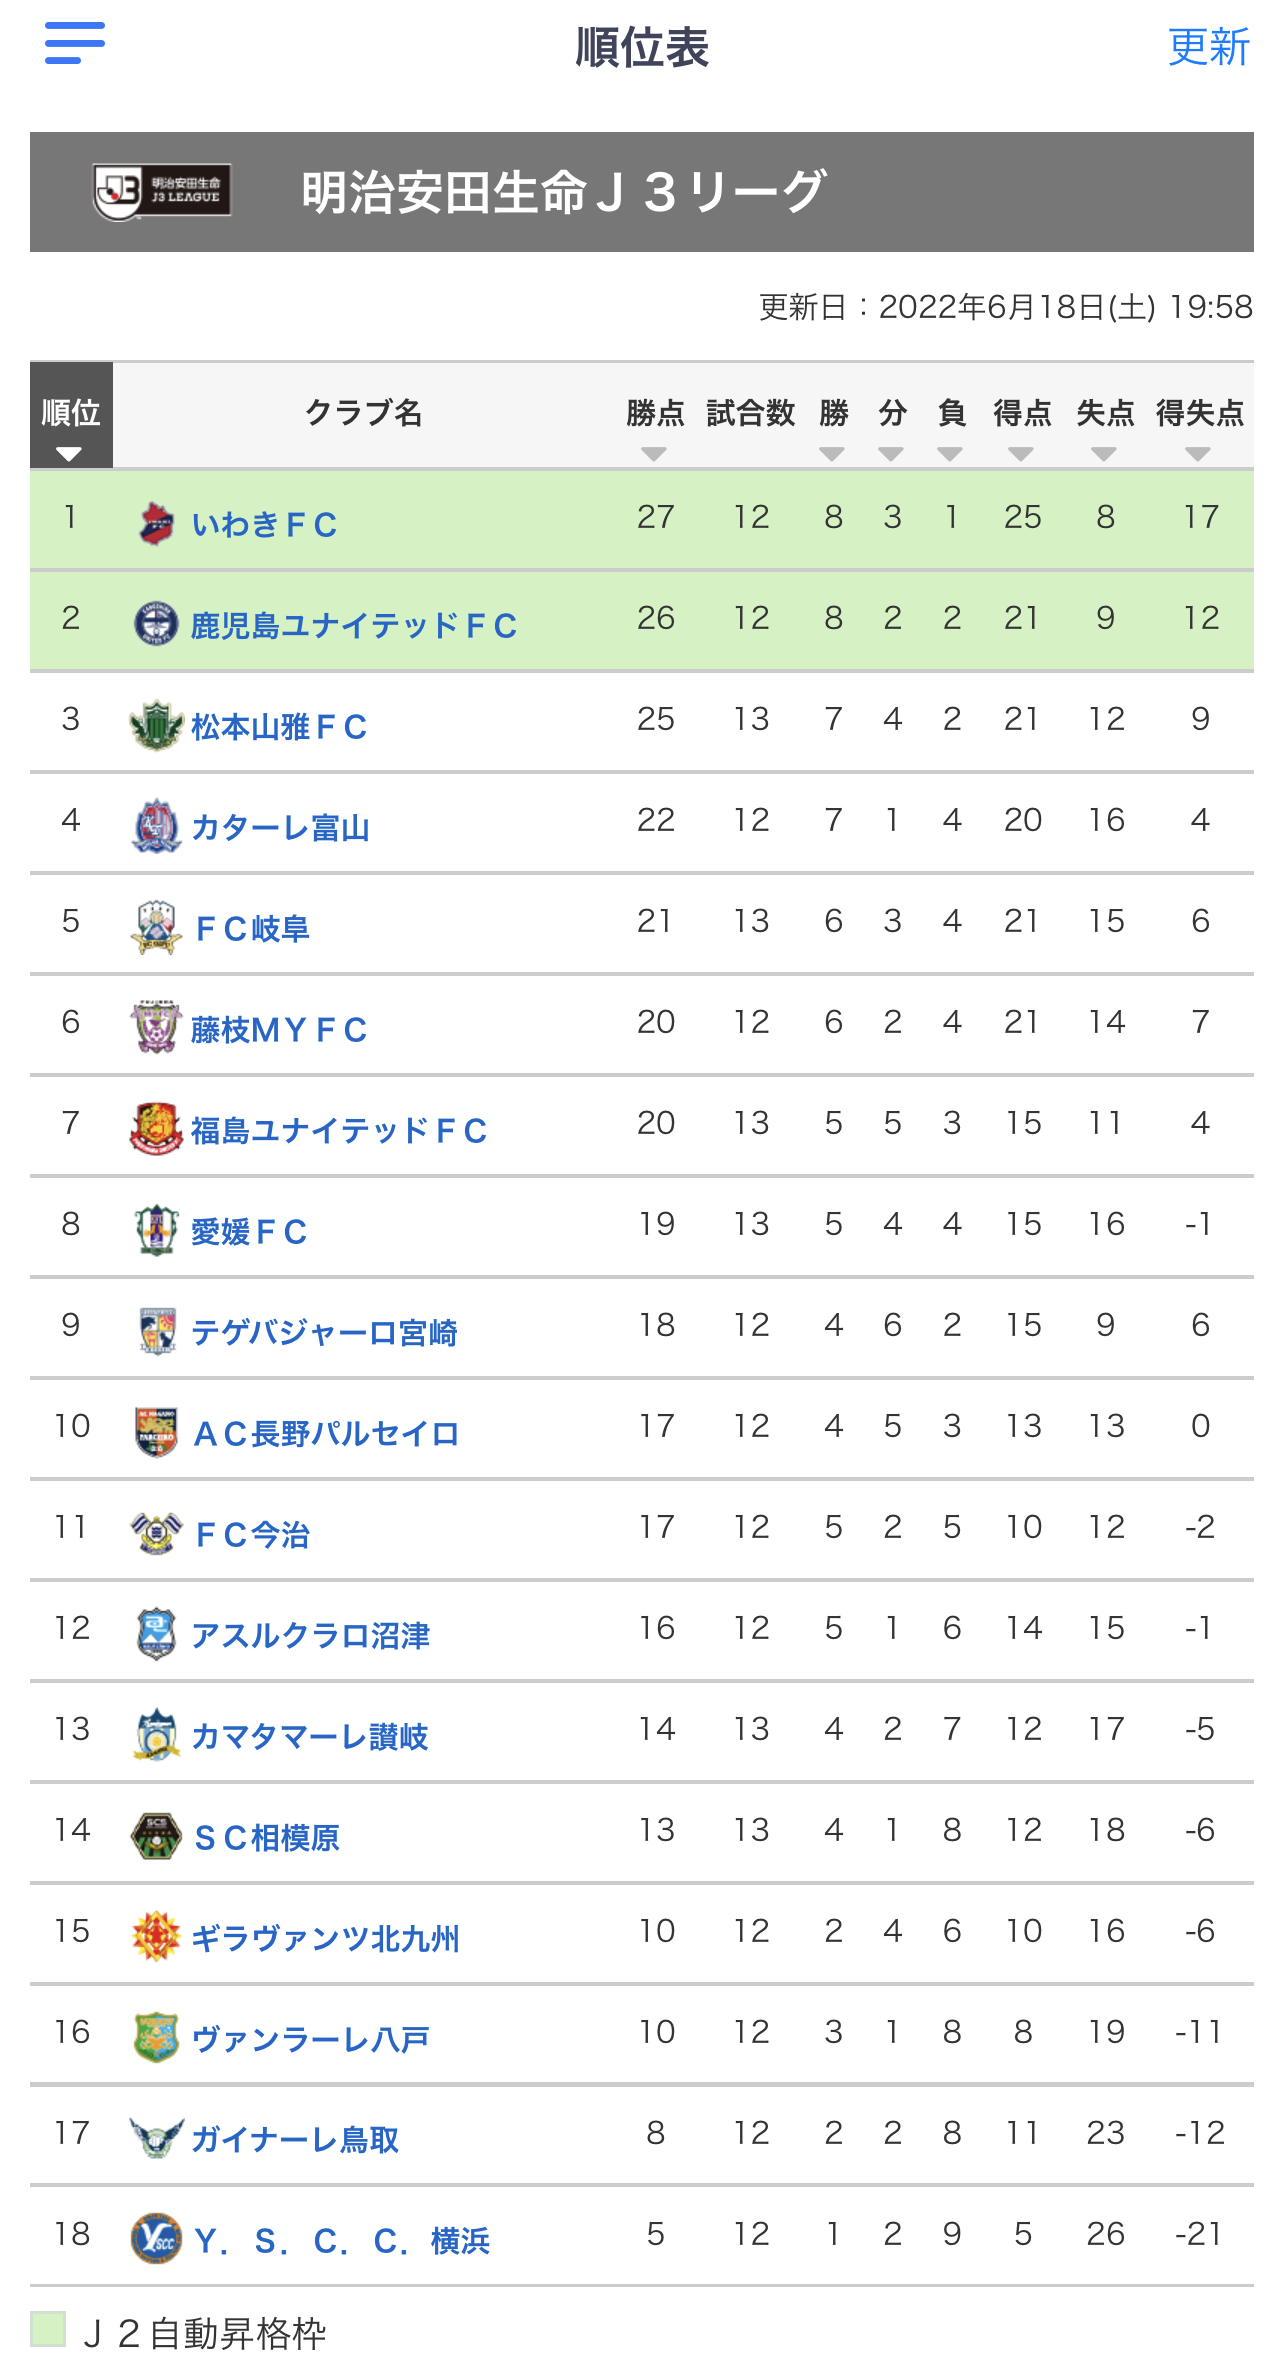
Task: Sort table by 得失点 column arrow
Action: click(x=1198, y=454)
